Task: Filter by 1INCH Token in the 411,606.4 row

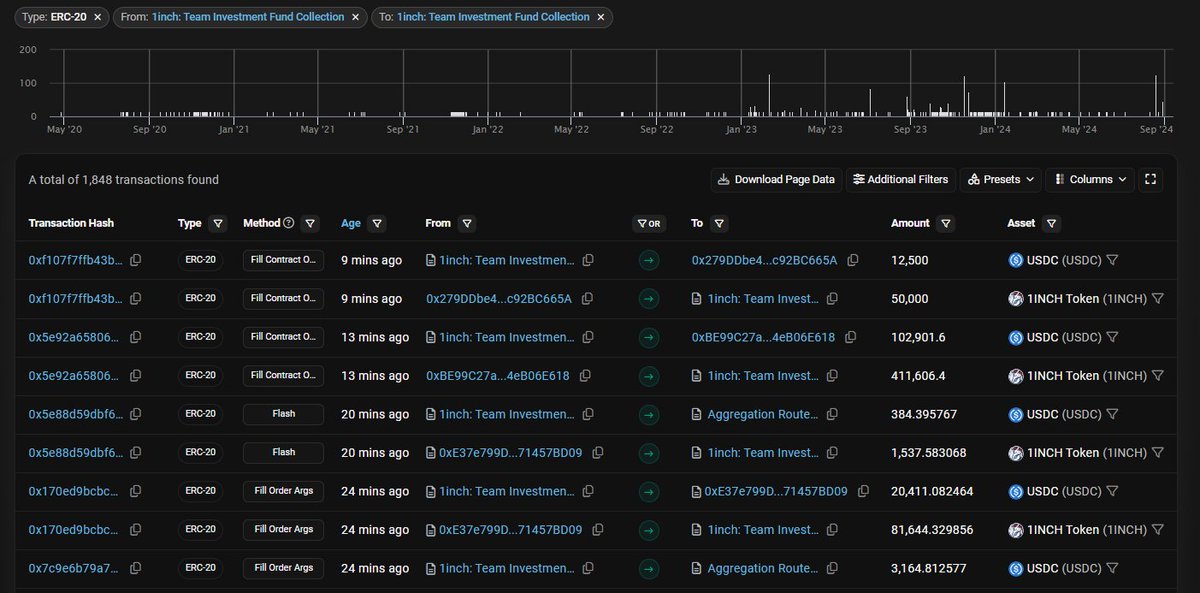Action: pyautogui.click(x=1157, y=376)
